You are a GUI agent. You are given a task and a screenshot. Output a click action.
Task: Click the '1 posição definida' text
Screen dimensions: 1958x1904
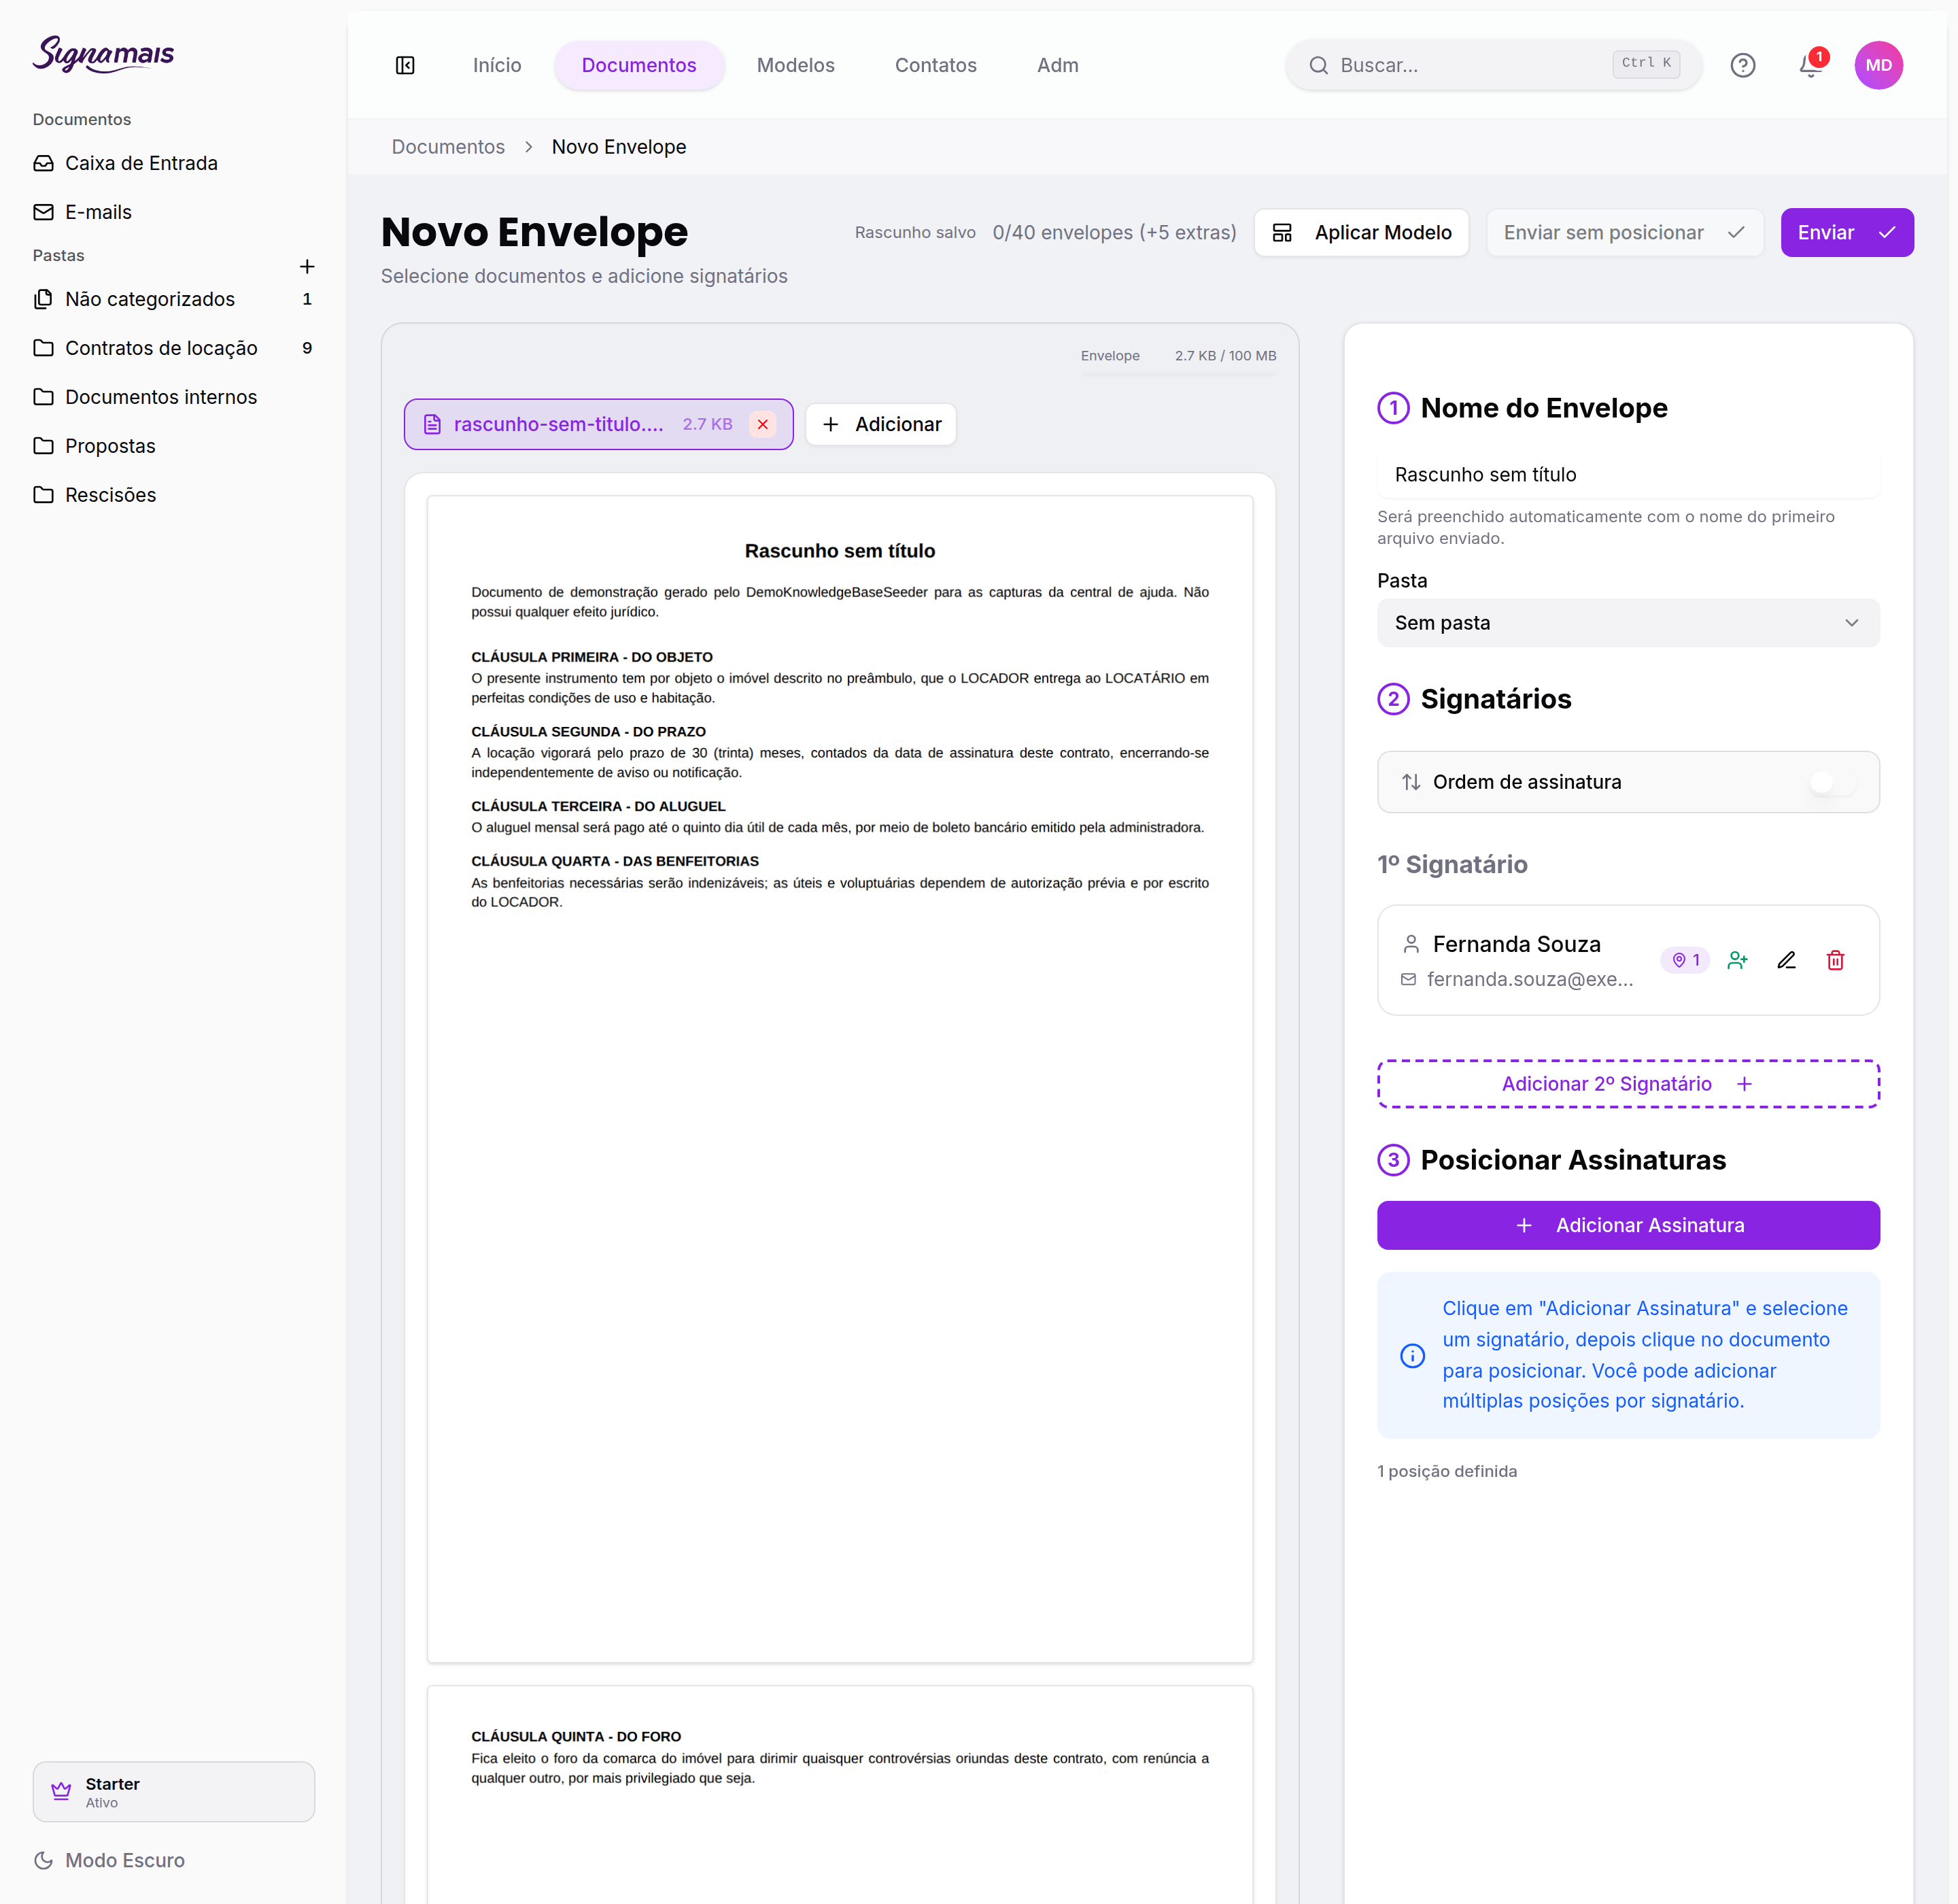pos(1446,1471)
